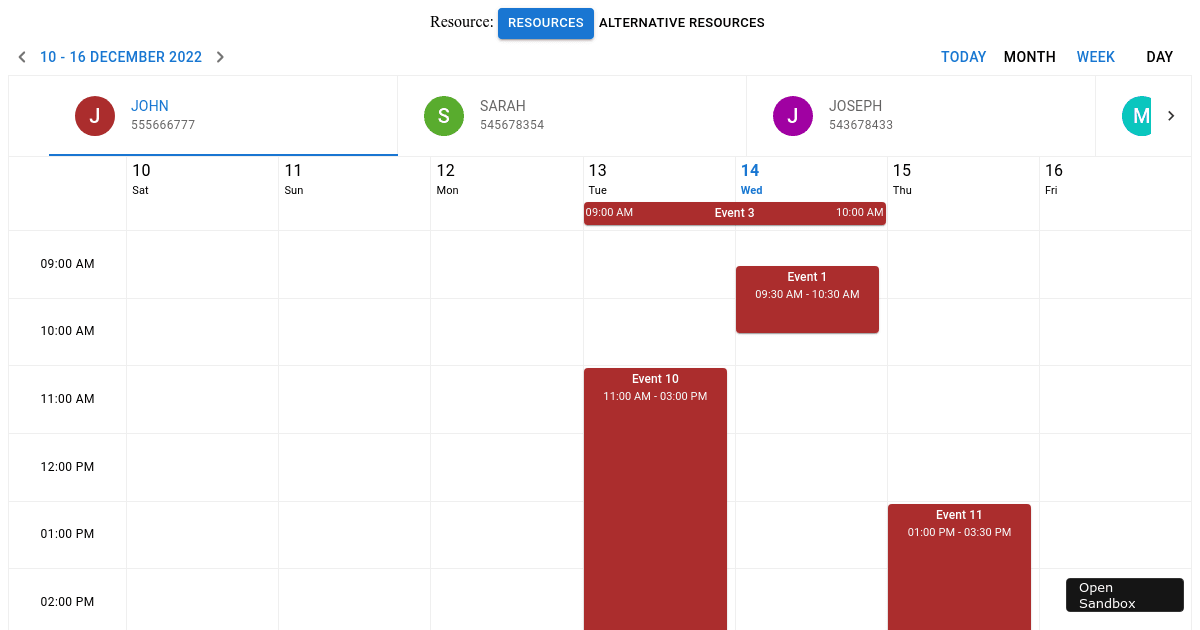Click Joseph's purple avatar icon
1200x630 pixels.
pos(793,116)
